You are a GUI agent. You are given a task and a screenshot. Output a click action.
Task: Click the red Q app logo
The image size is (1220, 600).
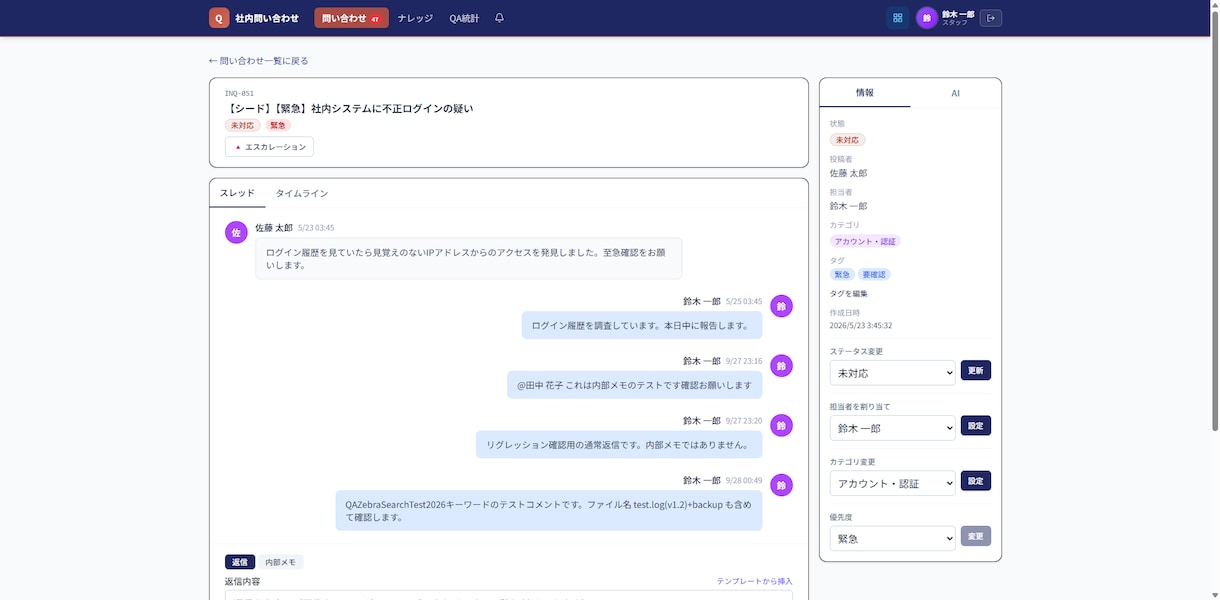[219, 18]
